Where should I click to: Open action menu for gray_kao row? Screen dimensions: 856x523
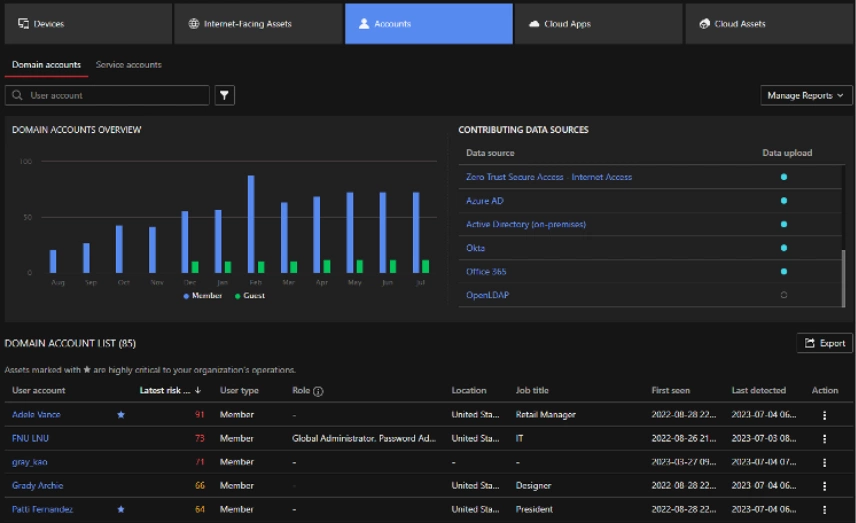pos(824,462)
